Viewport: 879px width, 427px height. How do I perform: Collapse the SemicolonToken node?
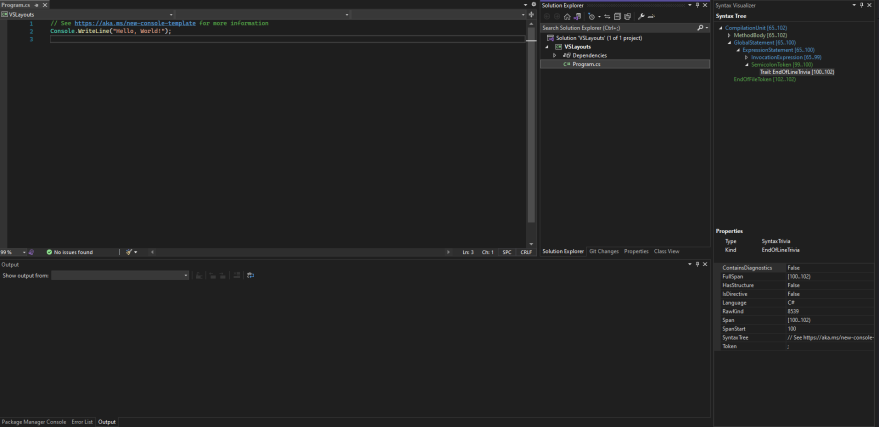[747, 64]
